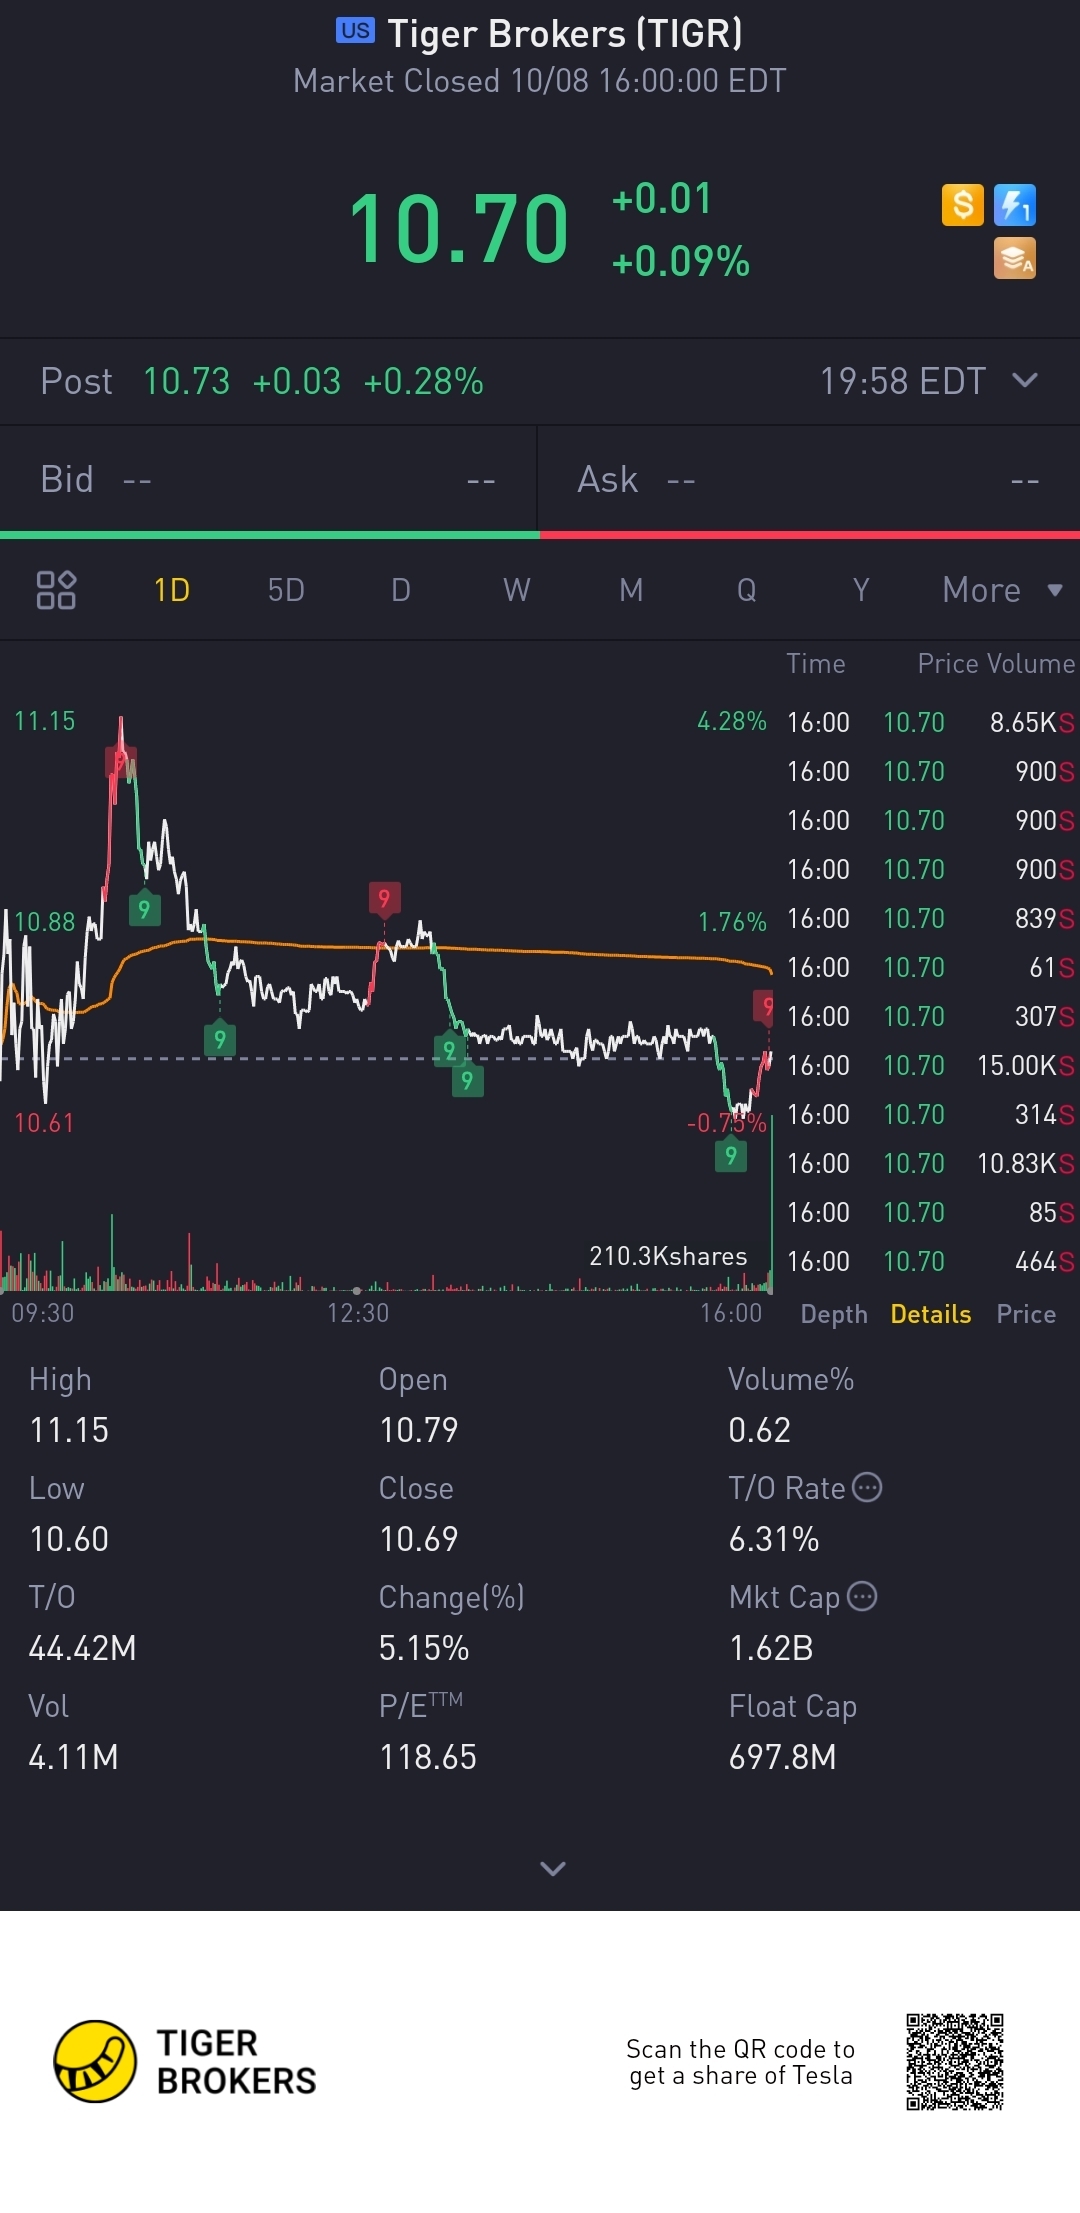Tap the scan QR code Tesla text

741,2062
